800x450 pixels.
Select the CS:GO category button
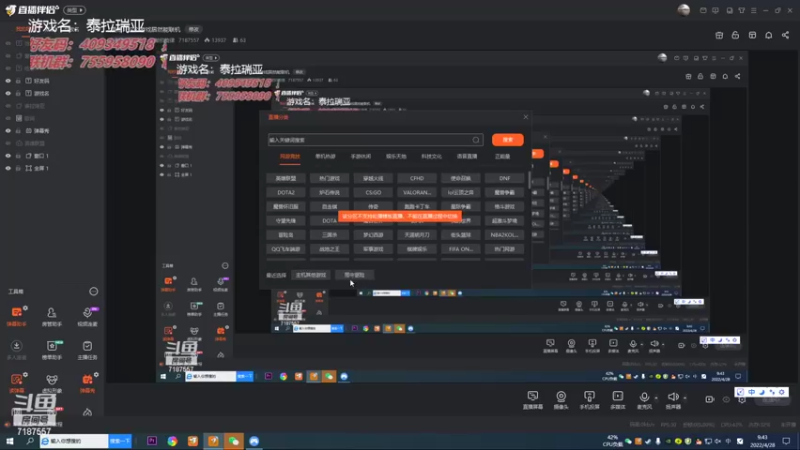[373, 193]
